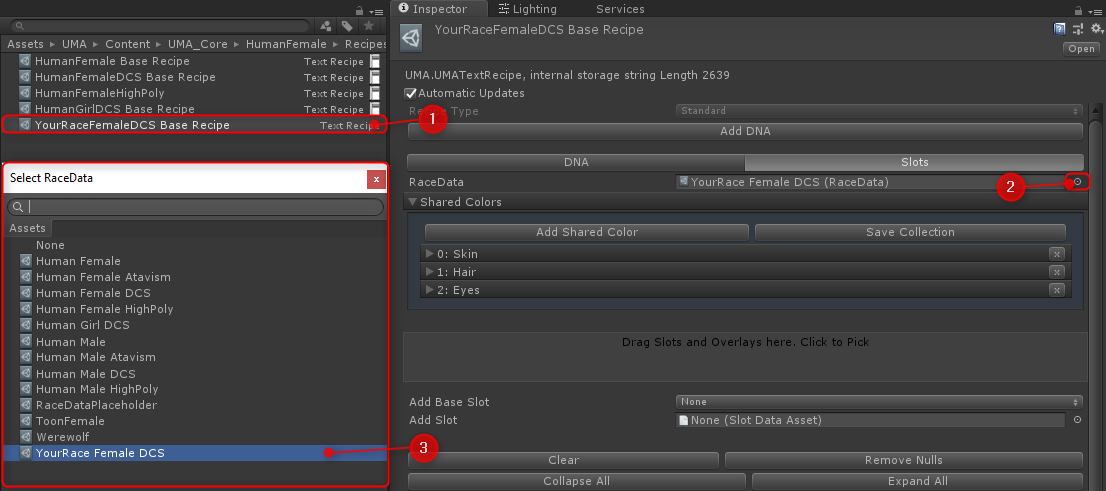Open the Inspector gear settings menu
Image resolution: width=1106 pixels, height=491 pixels.
pyautogui.click(x=1095, y=29)
